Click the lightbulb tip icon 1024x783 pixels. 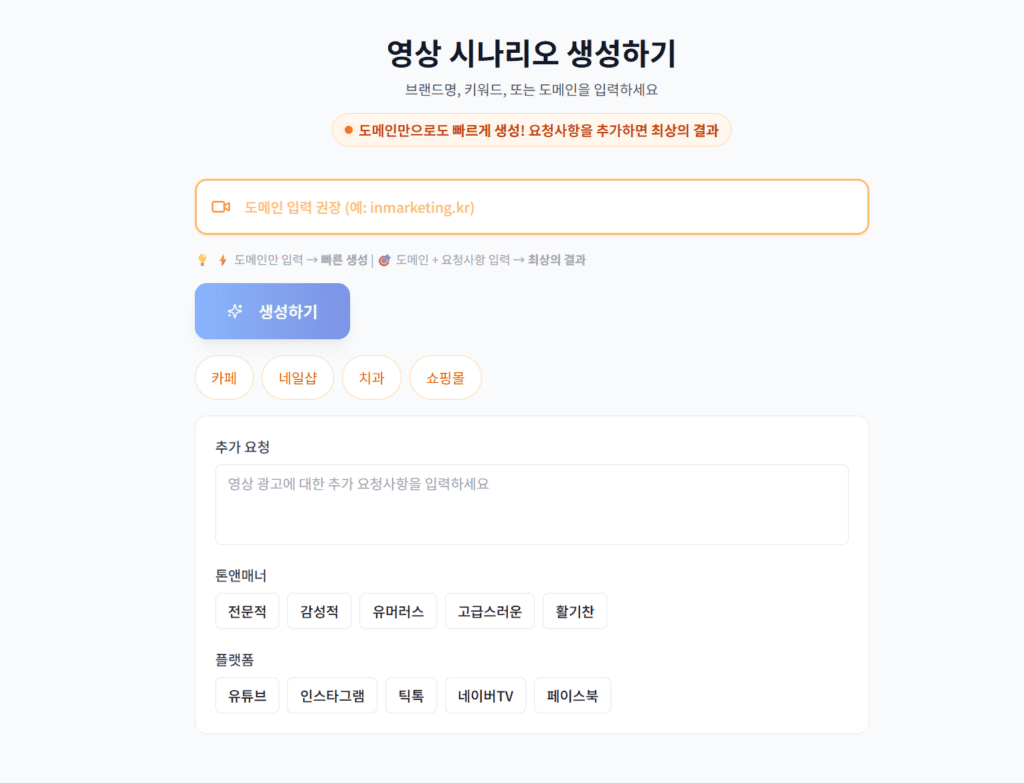202,260
